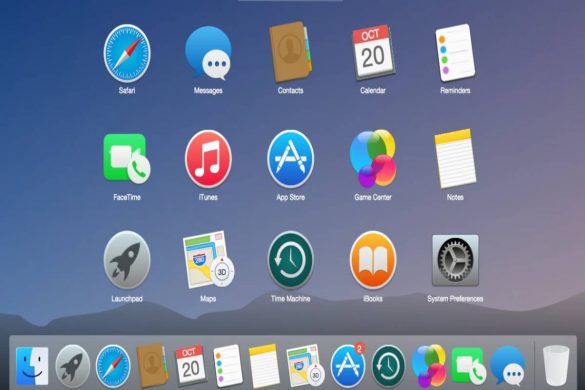Launch the Game Center icon in the app grid
Viewport: 585px width, 390px height.
click(x=373, y=158)
